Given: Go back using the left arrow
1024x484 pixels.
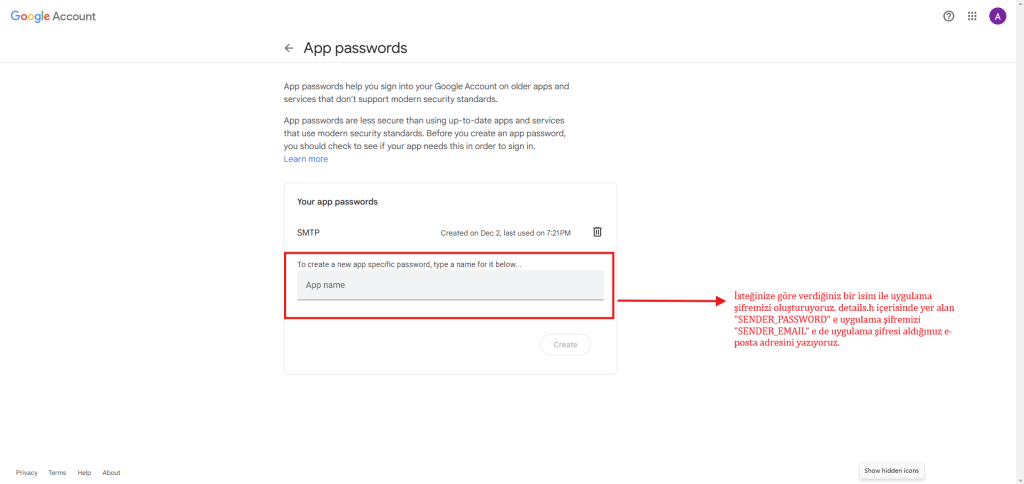Looking at the screenshot, I should tap(289, 48).
